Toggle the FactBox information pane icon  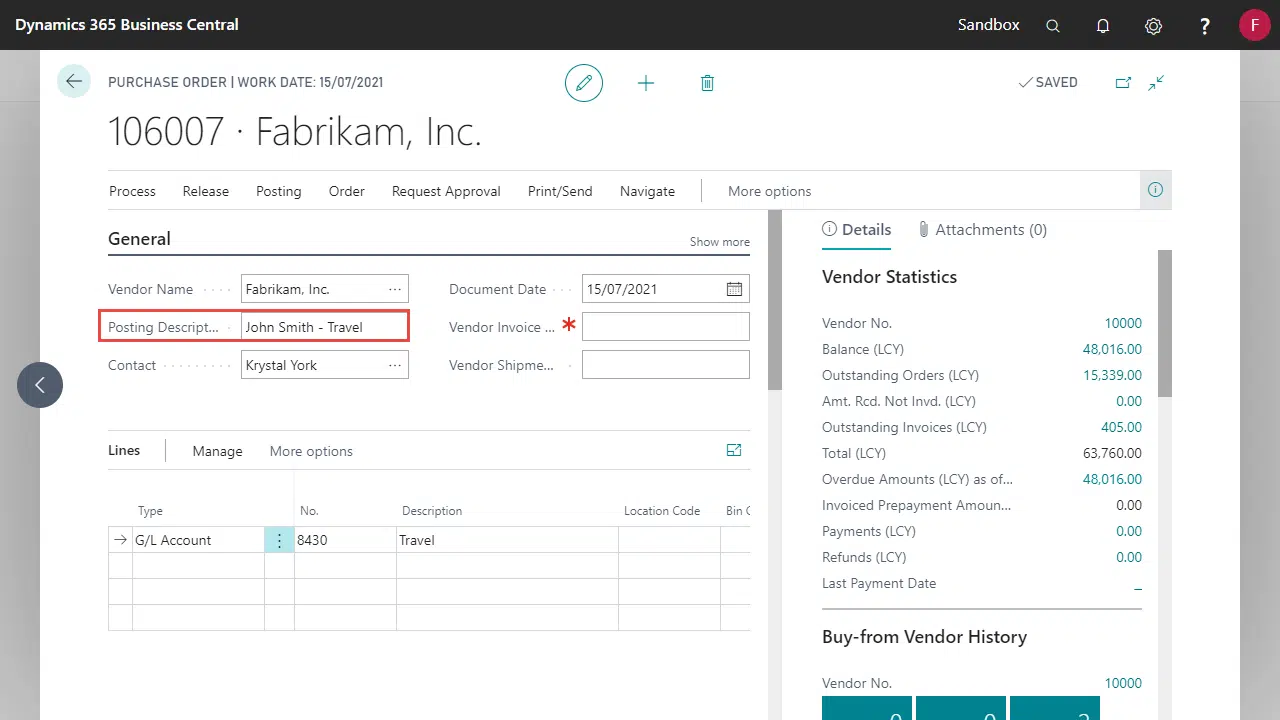tap(1155, 190)
